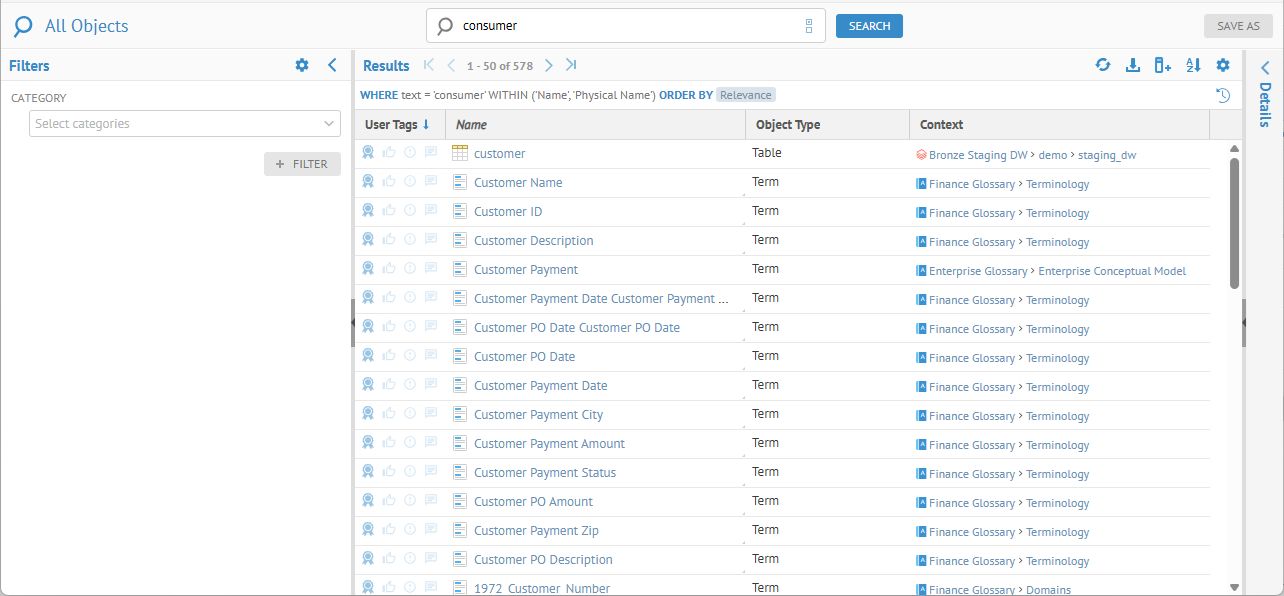
Task: Open the A-Z sort options icon
Action: 1192,65
